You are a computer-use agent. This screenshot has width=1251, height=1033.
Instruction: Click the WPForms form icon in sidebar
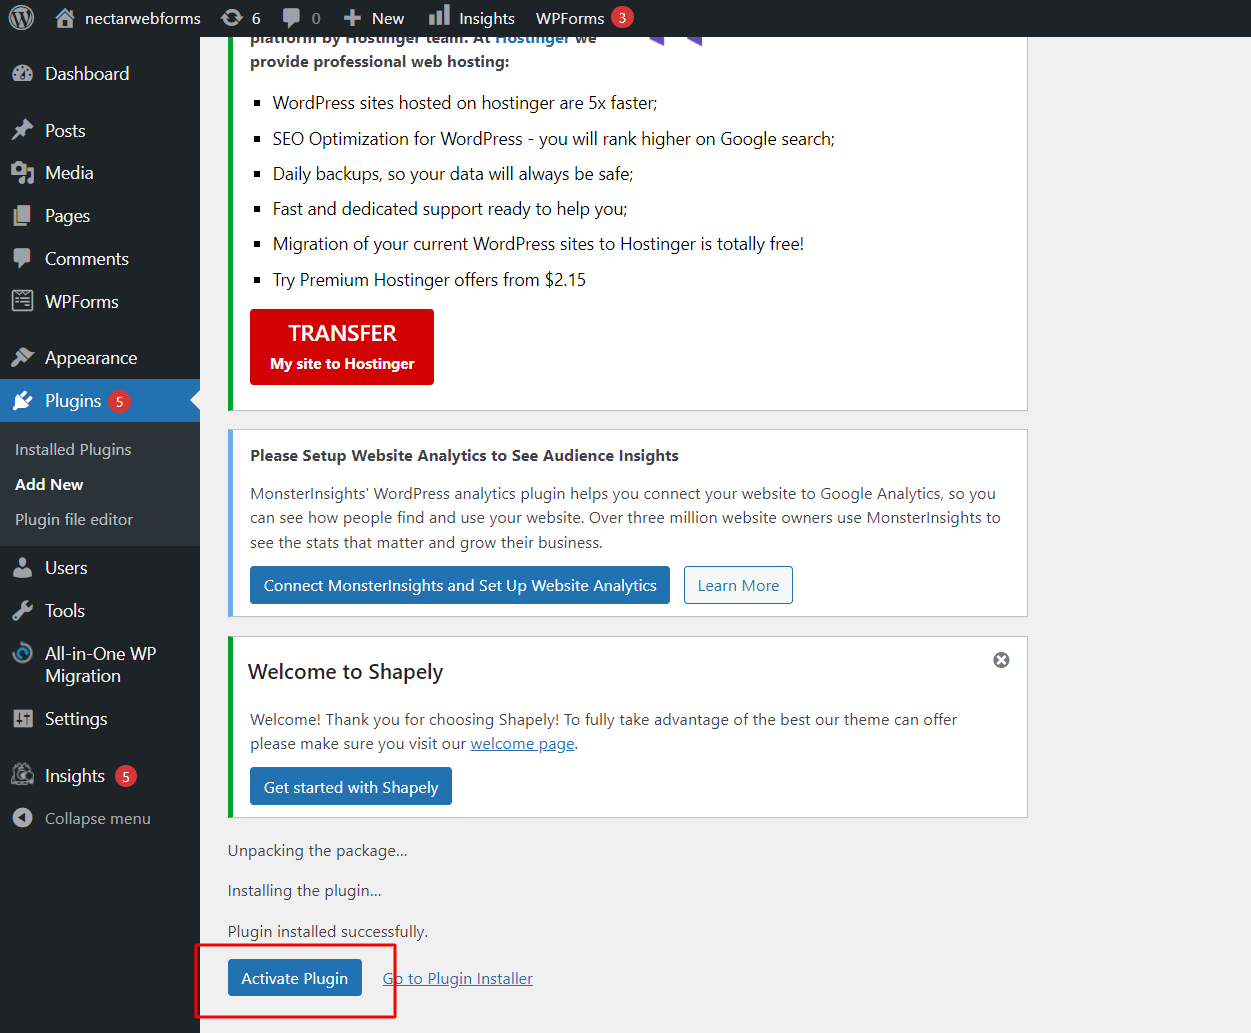(22, 301)
